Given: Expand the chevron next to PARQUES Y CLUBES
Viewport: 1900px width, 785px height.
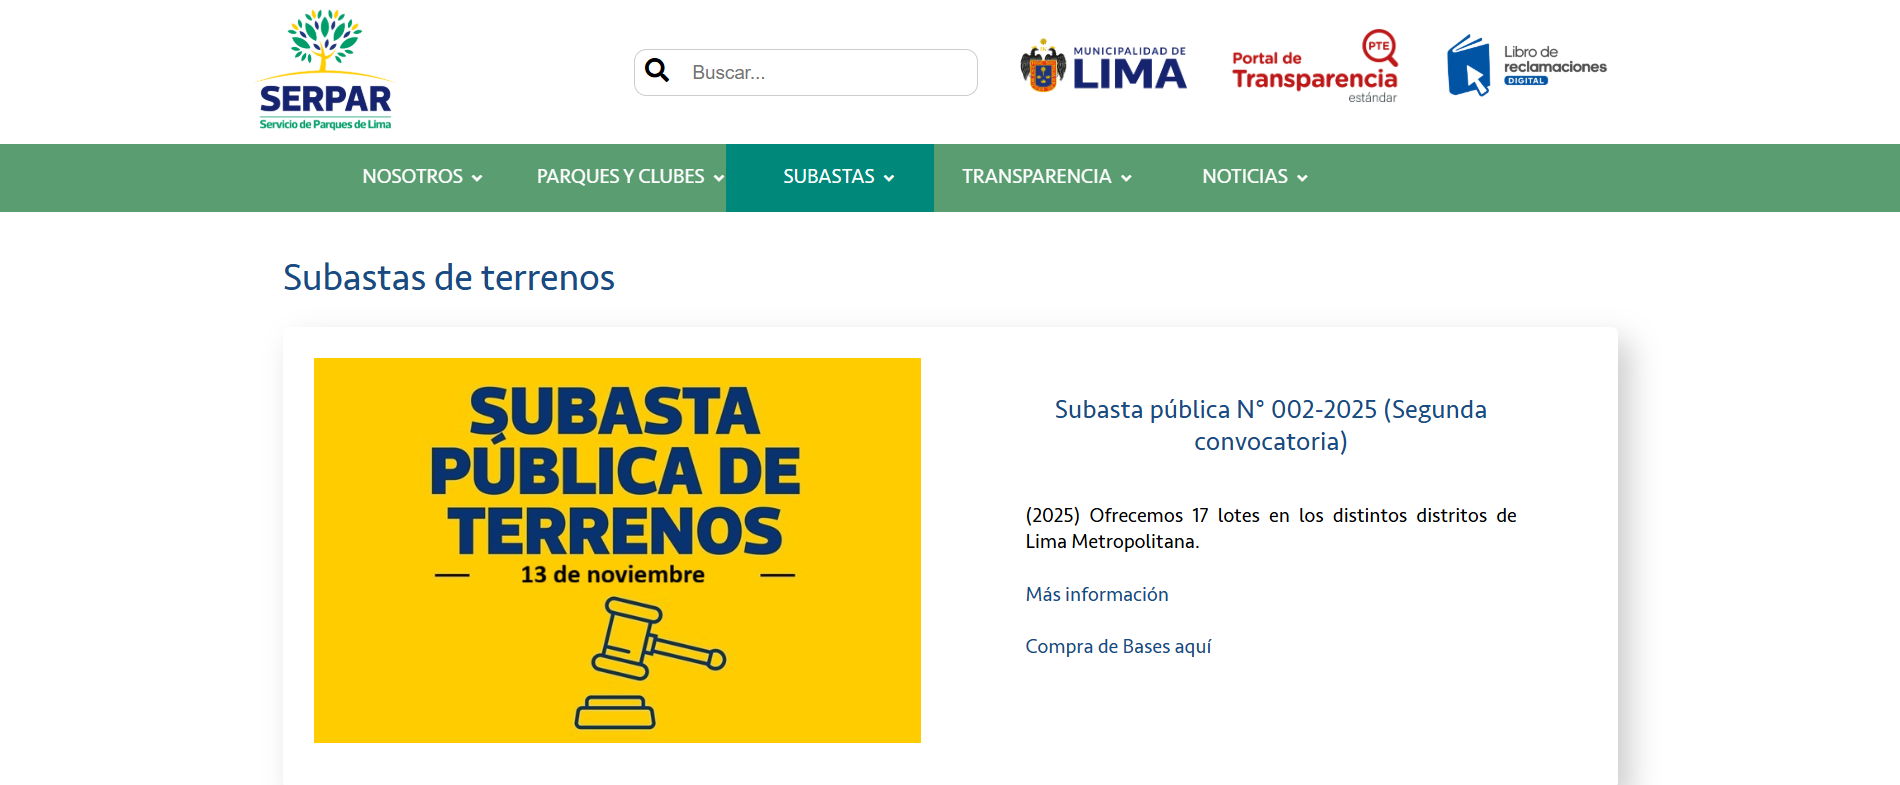Looking at the screenshot, I should [718, 178].
